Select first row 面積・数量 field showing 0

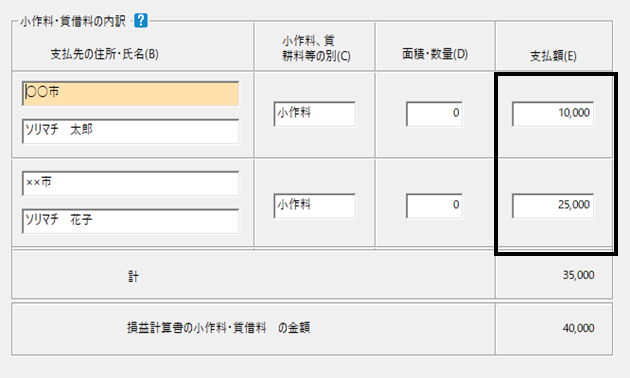pyautogui.click(x=434, y=114)
